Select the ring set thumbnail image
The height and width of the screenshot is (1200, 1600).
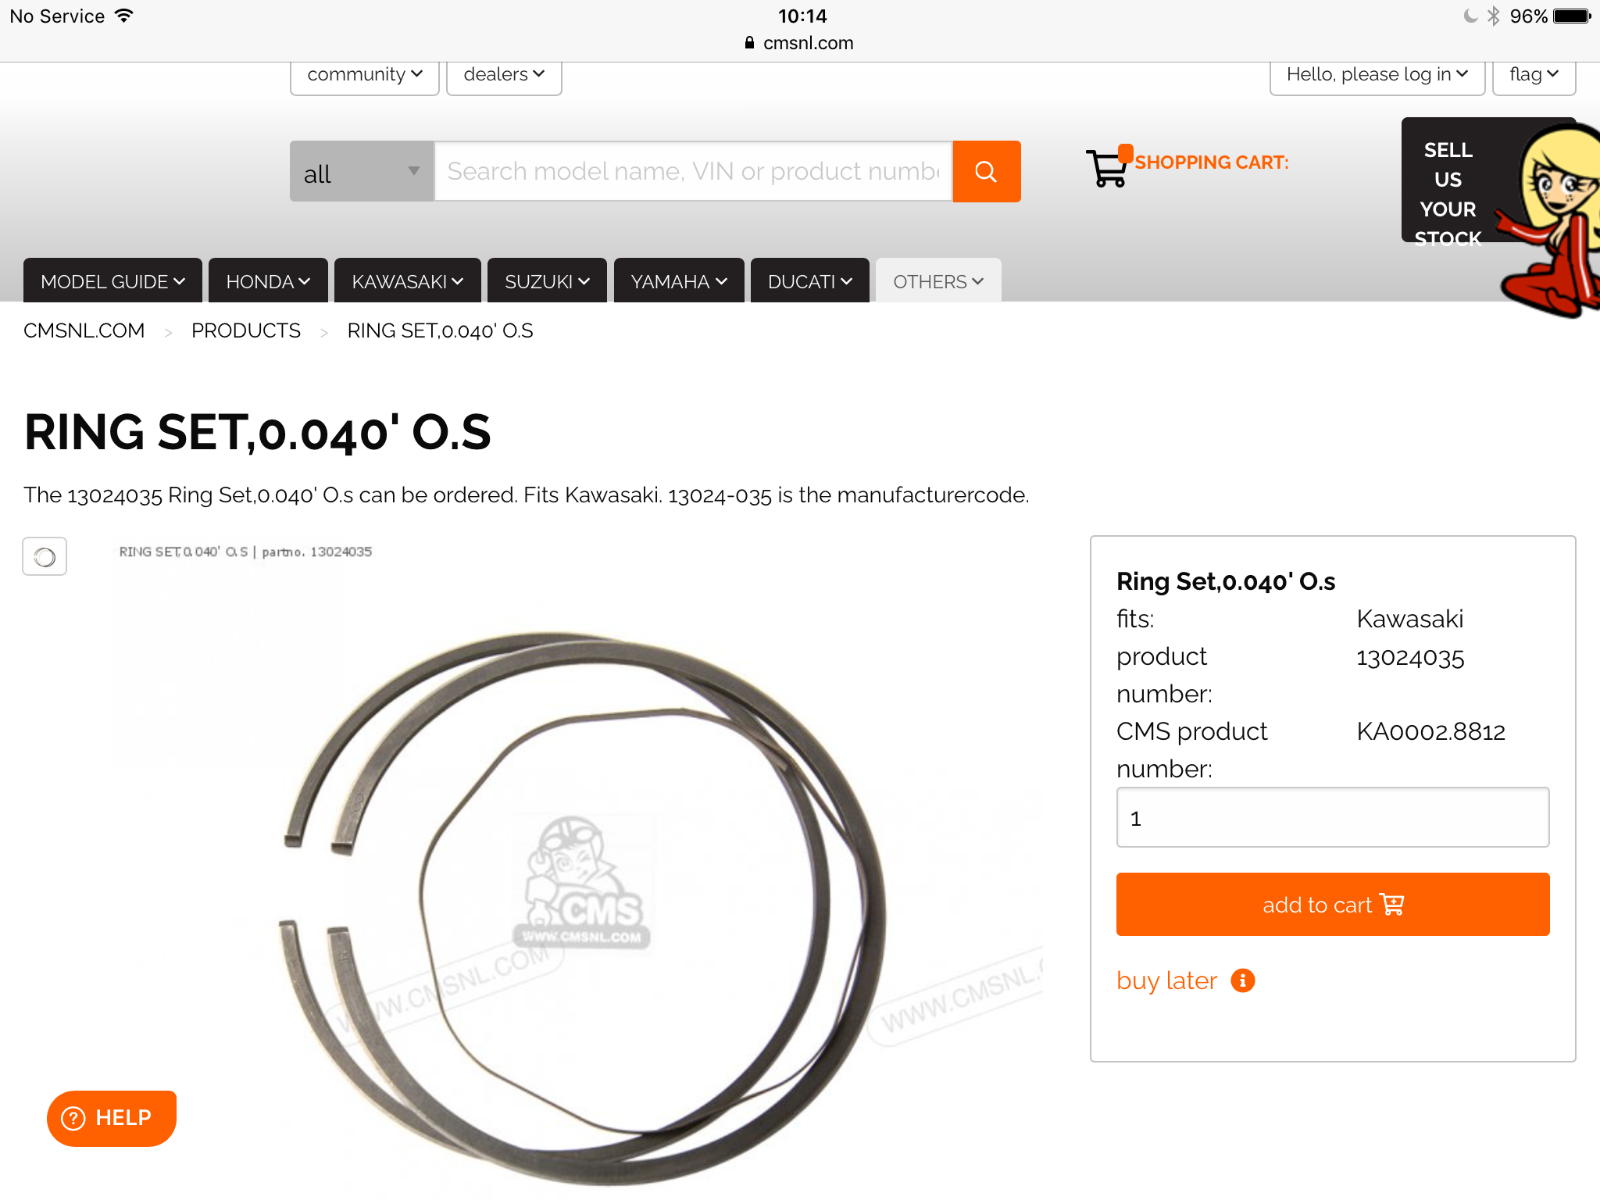click(x=45, y=557)
